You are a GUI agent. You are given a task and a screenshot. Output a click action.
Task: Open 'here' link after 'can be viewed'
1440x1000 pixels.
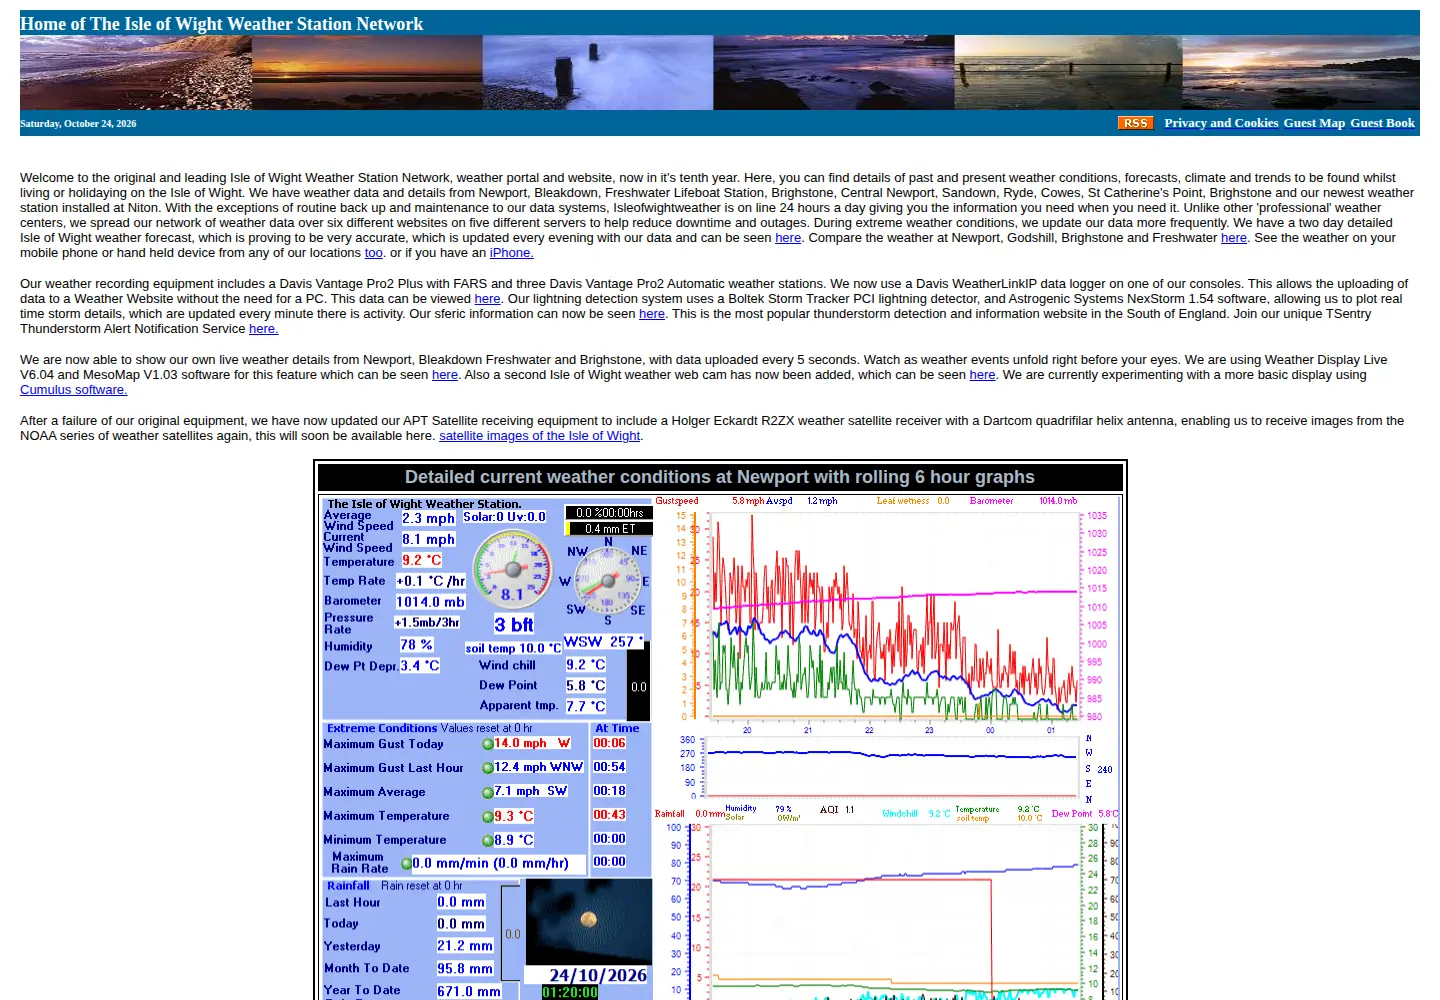(x=487, y=299)
